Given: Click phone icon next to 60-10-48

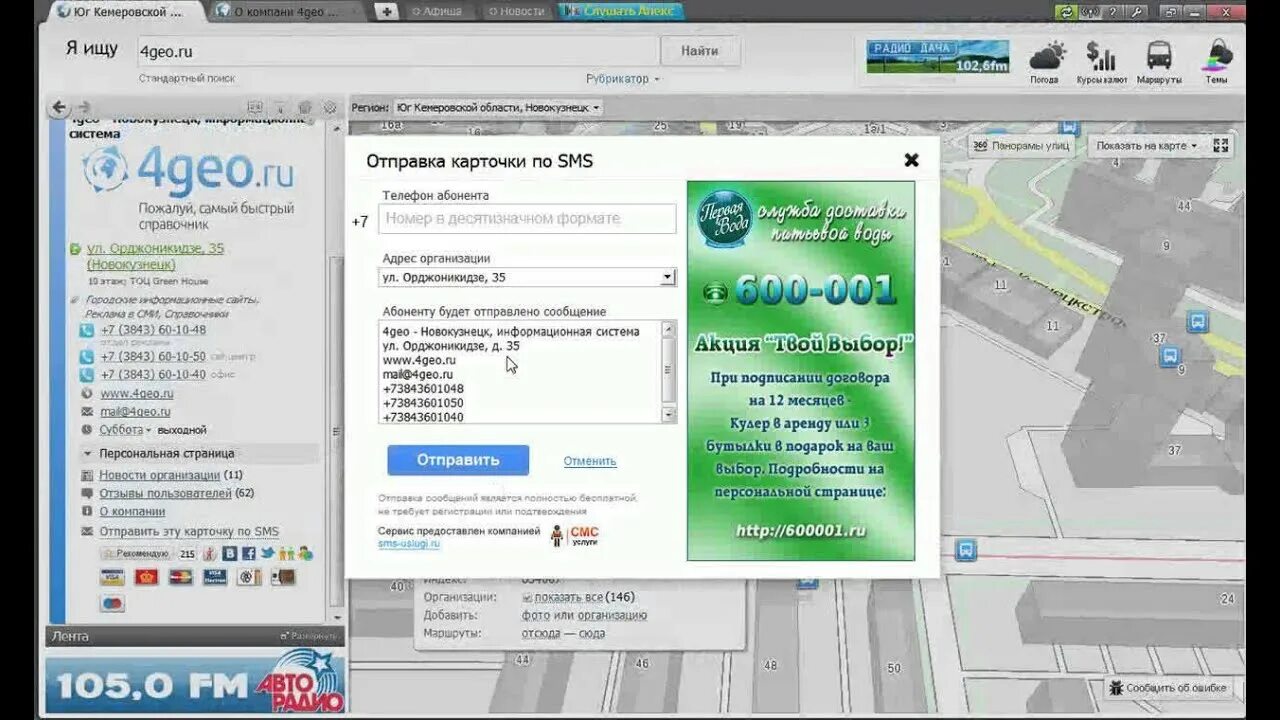Looking at the screenshot, I should pos(88,331).
